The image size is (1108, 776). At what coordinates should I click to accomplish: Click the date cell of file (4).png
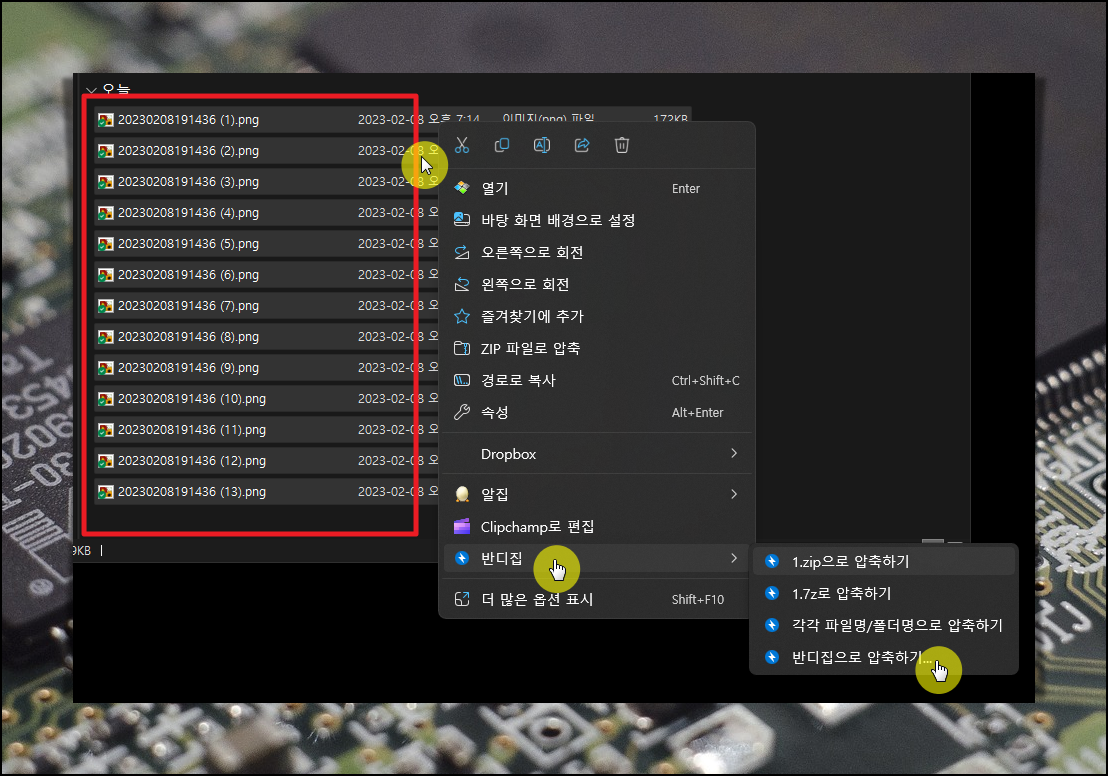pos(398,213)
